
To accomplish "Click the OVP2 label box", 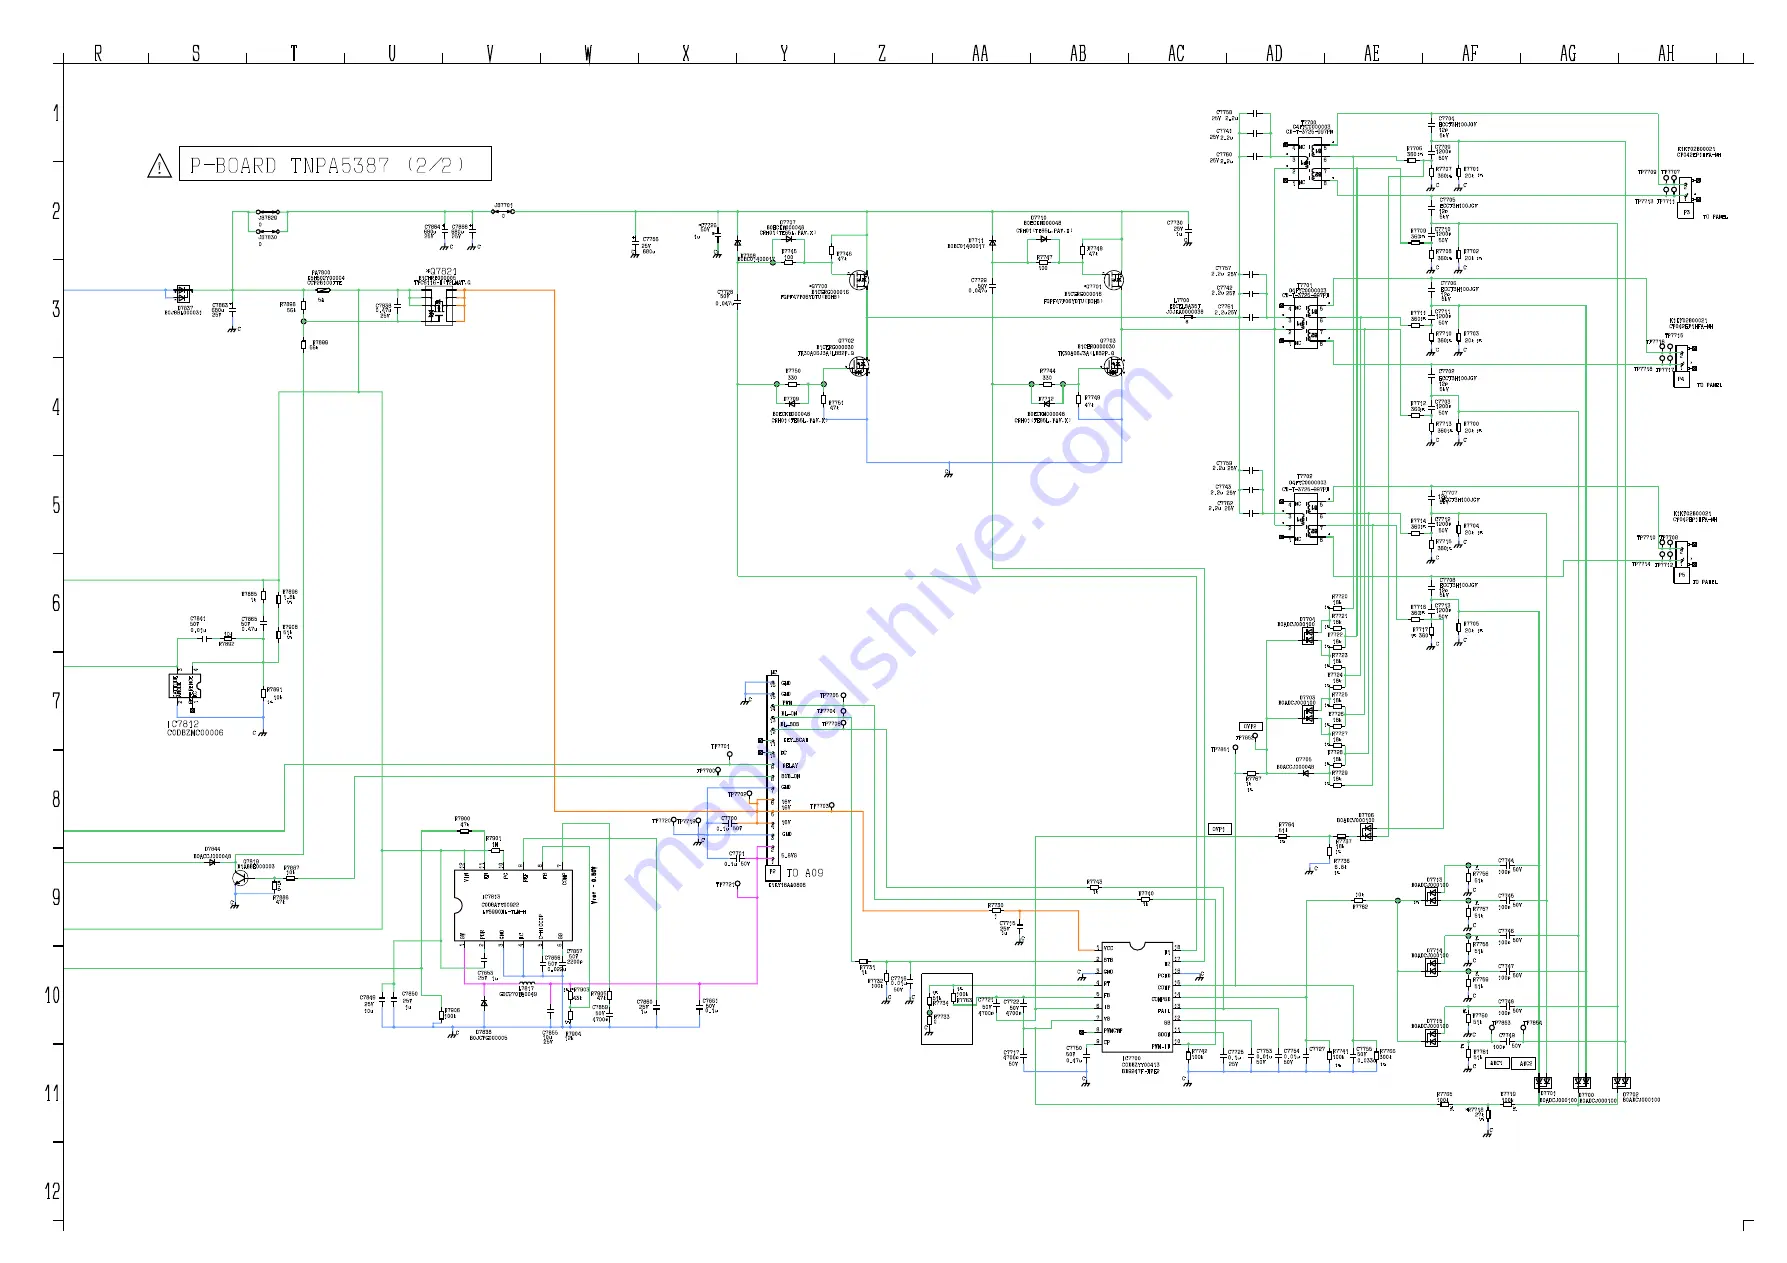I will [1250, 727].
